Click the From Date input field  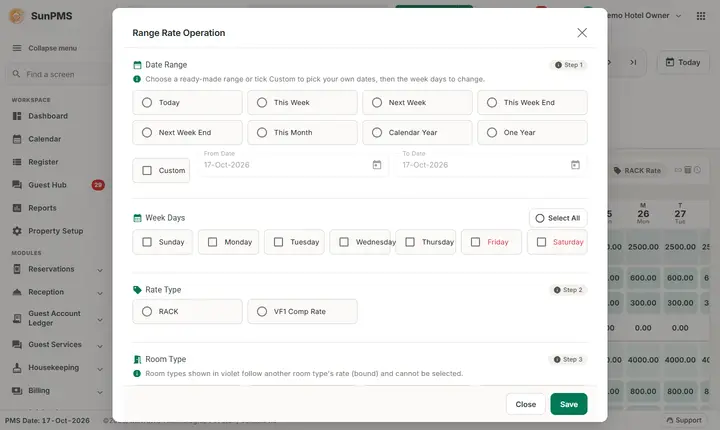tap(293, 164)
